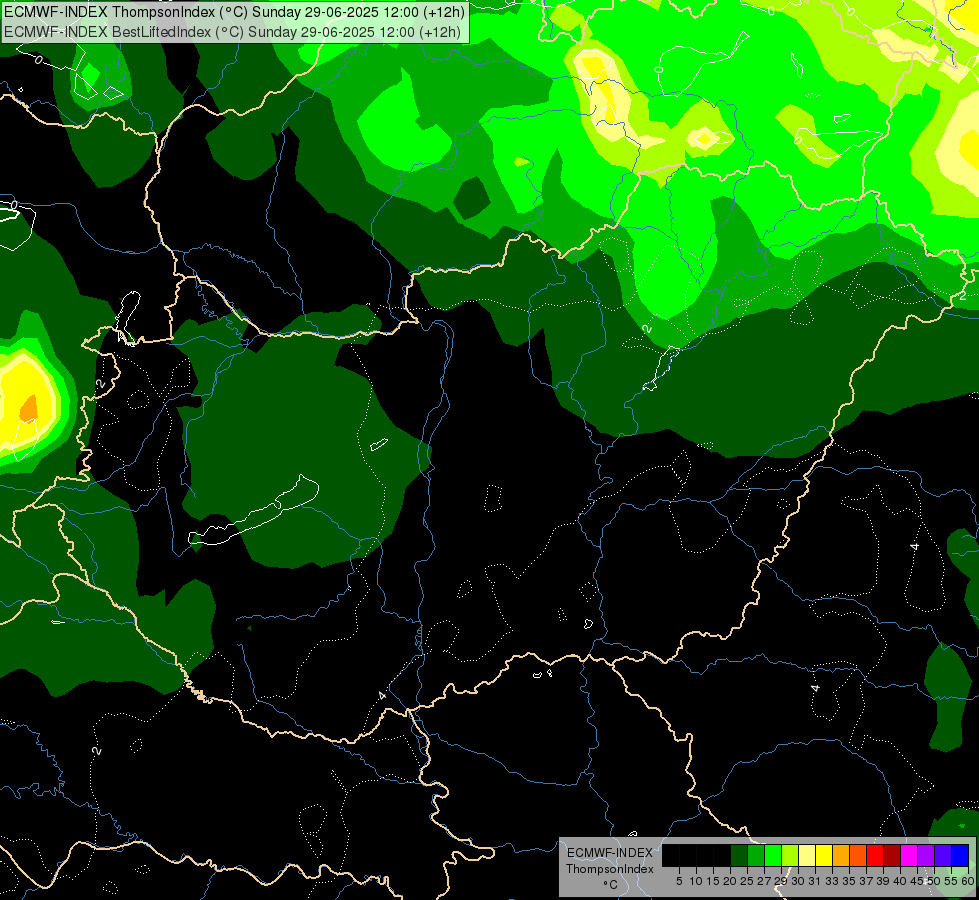This screenshot has height=900, width=979.
Task: Click legend tick value 45
Action: 917,881
